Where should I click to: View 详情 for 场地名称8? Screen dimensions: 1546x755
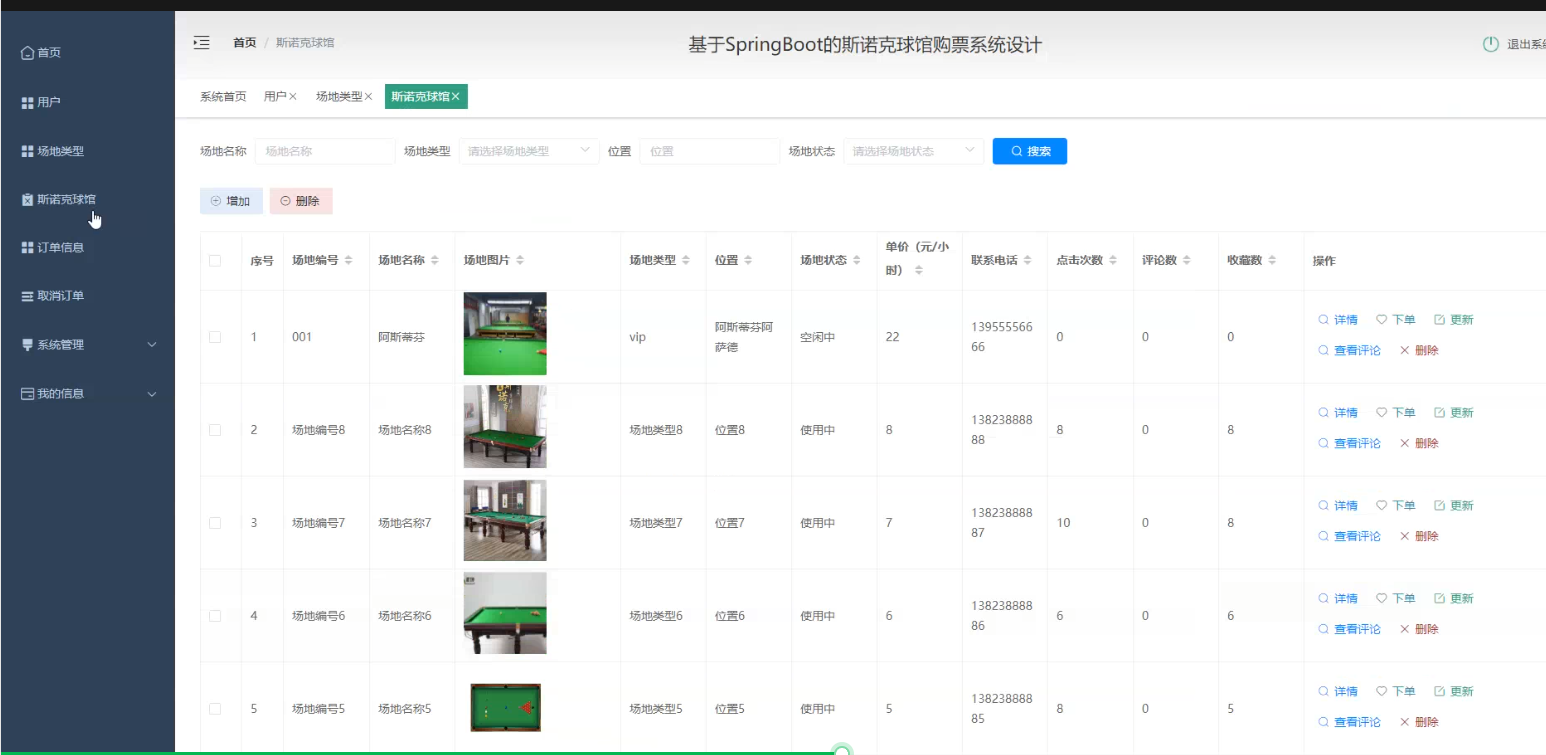coord(1338,413)
